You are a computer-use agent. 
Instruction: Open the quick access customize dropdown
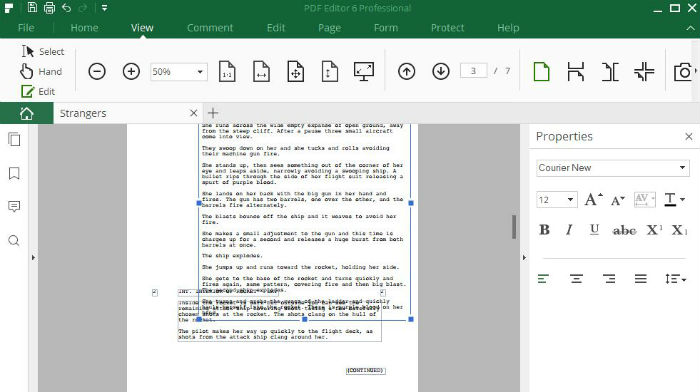(x=104, y=8)
